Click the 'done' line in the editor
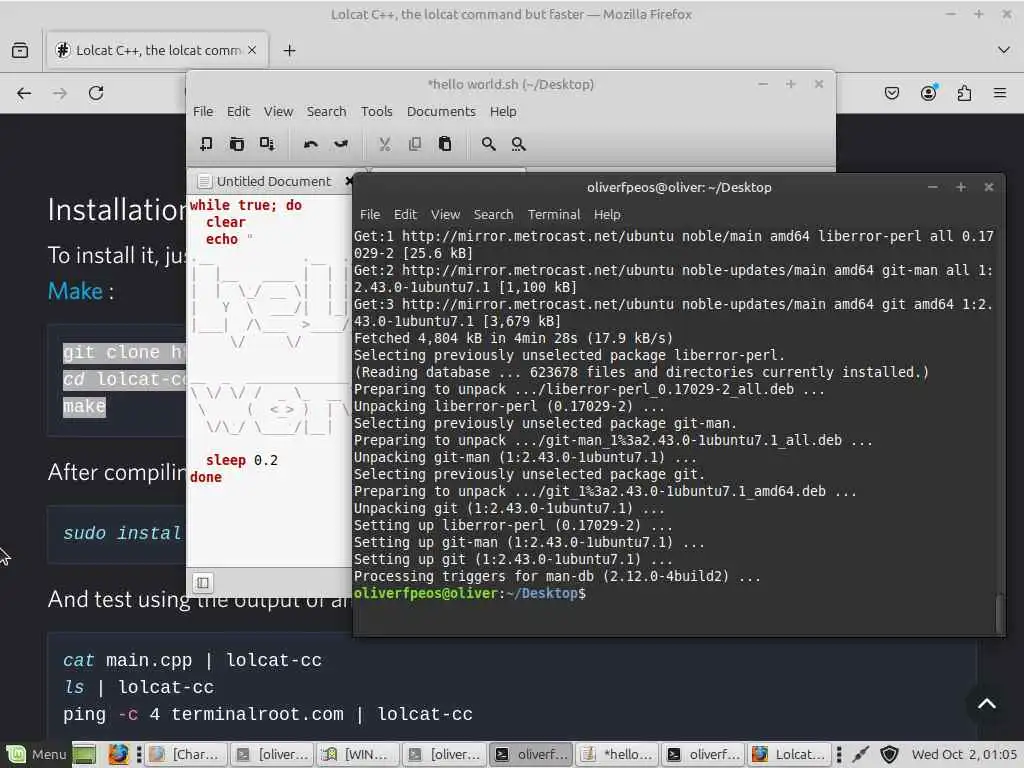1024x768 pixels. pyautogui.click(x=206, y=477)
